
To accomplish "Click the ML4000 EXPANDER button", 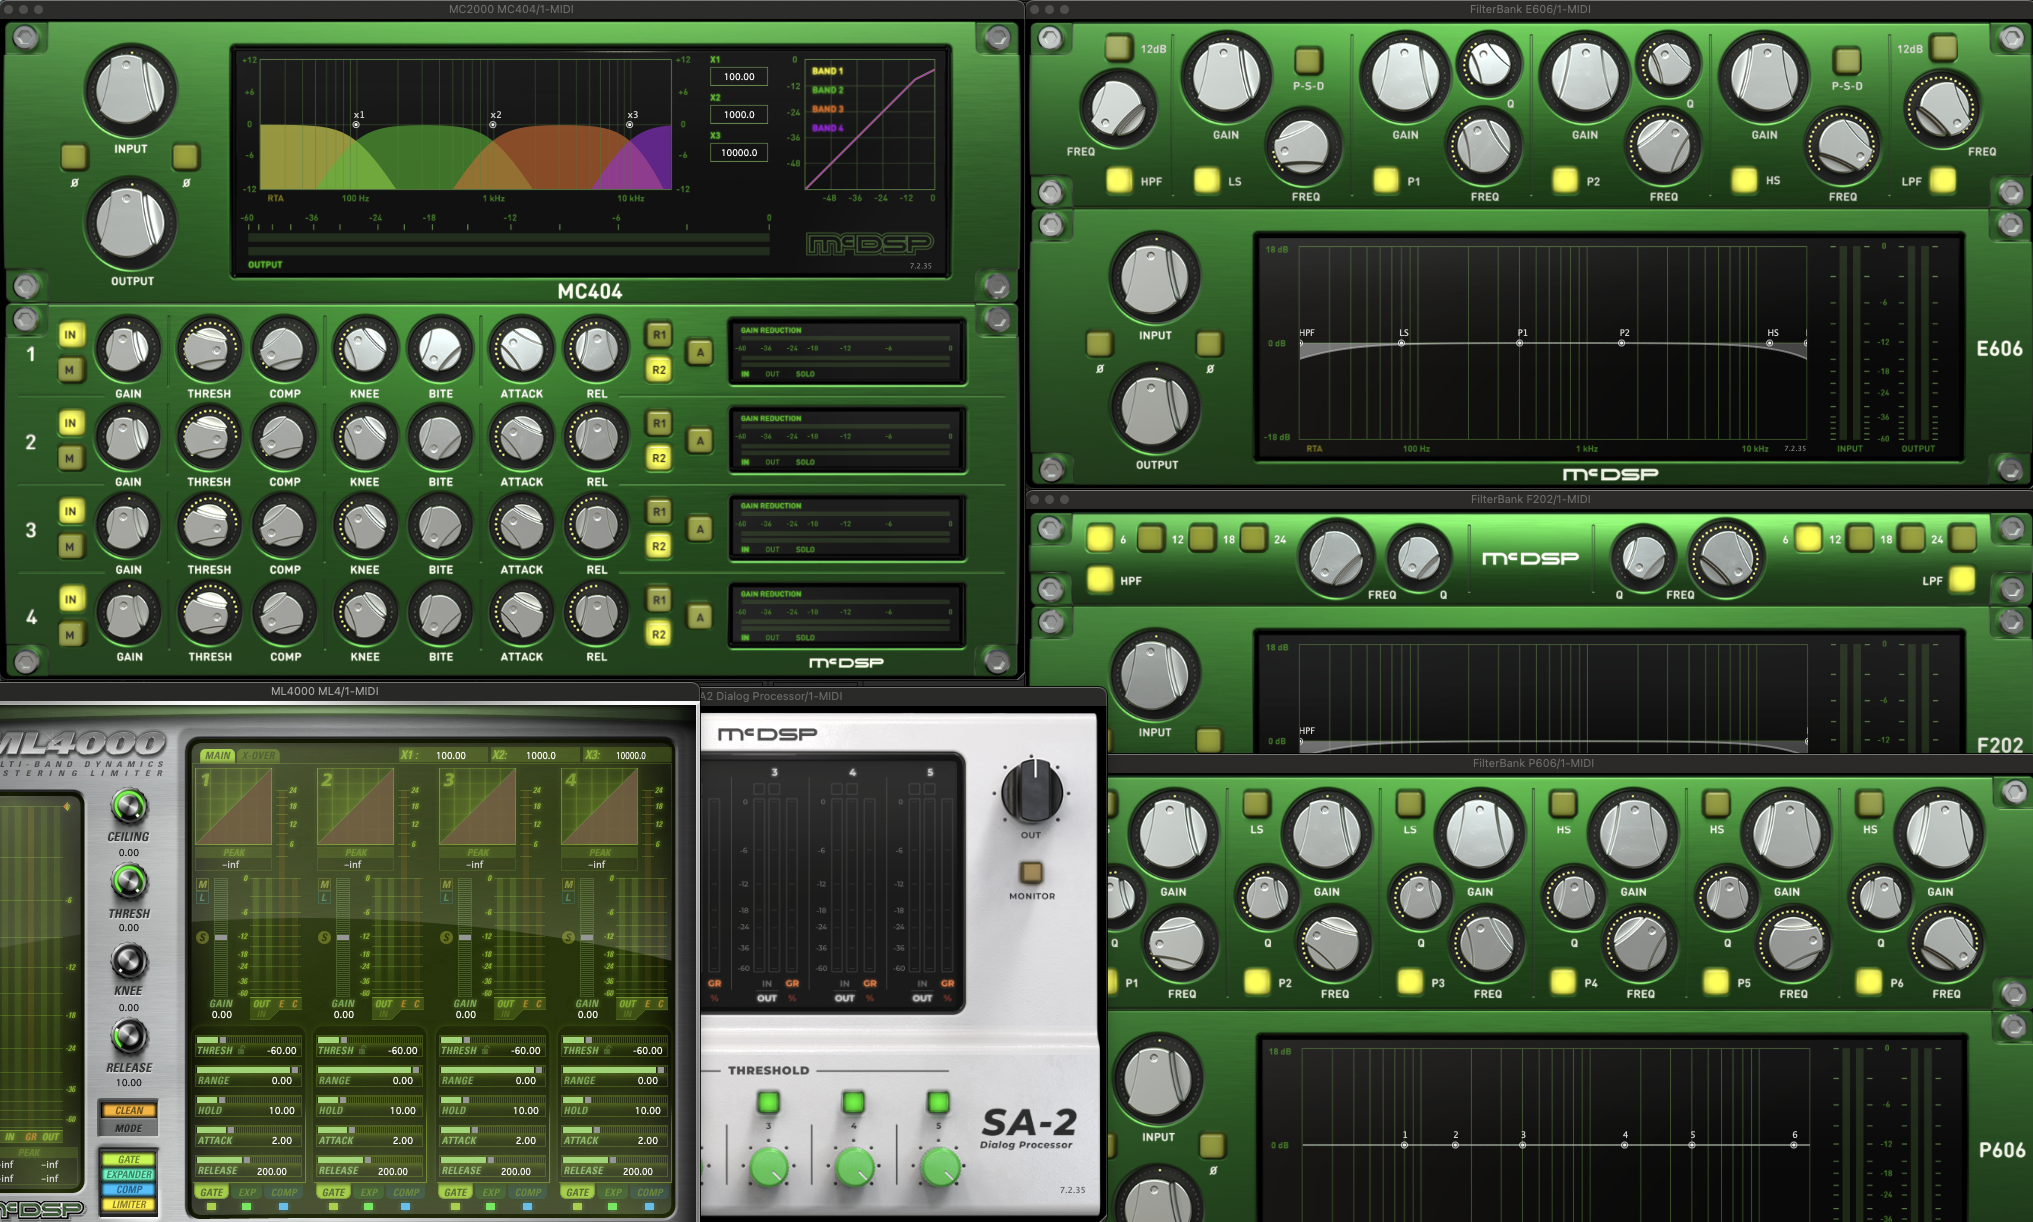I will pos(129,1174).
